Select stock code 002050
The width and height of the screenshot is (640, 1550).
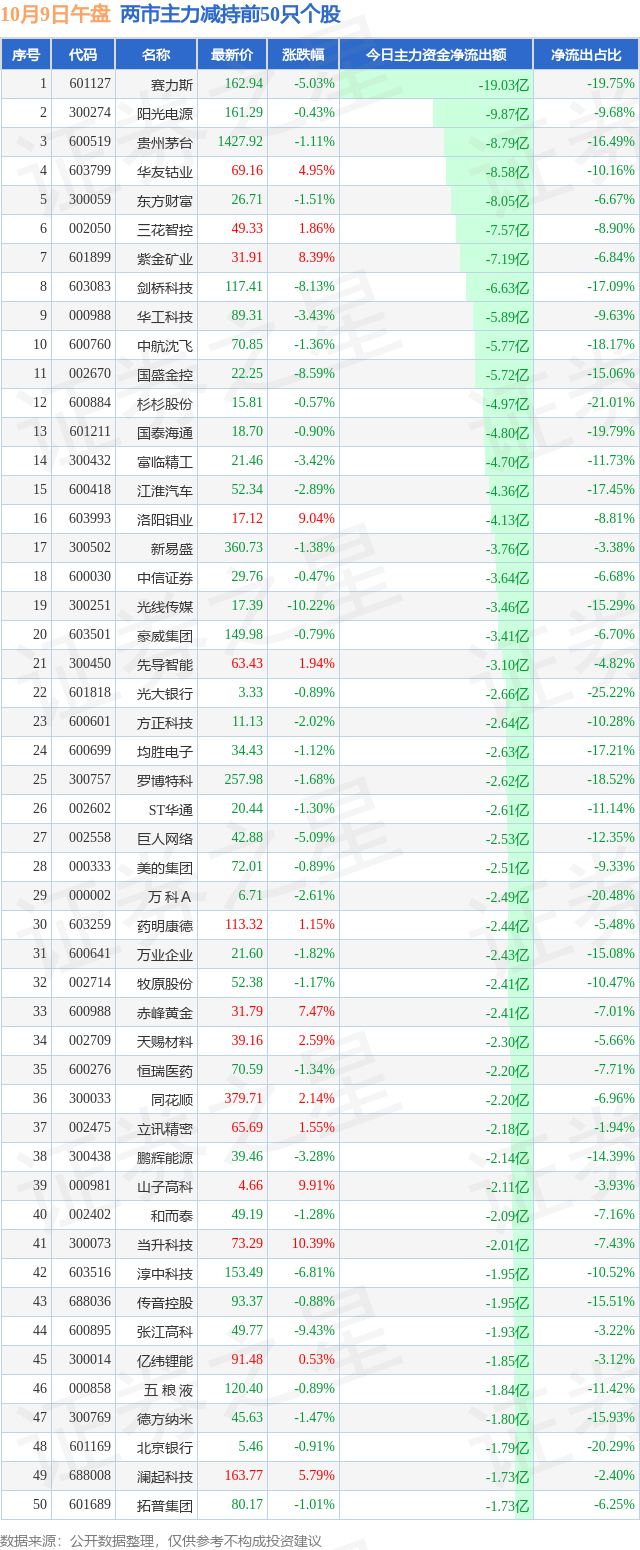click(x=90, y=229)
